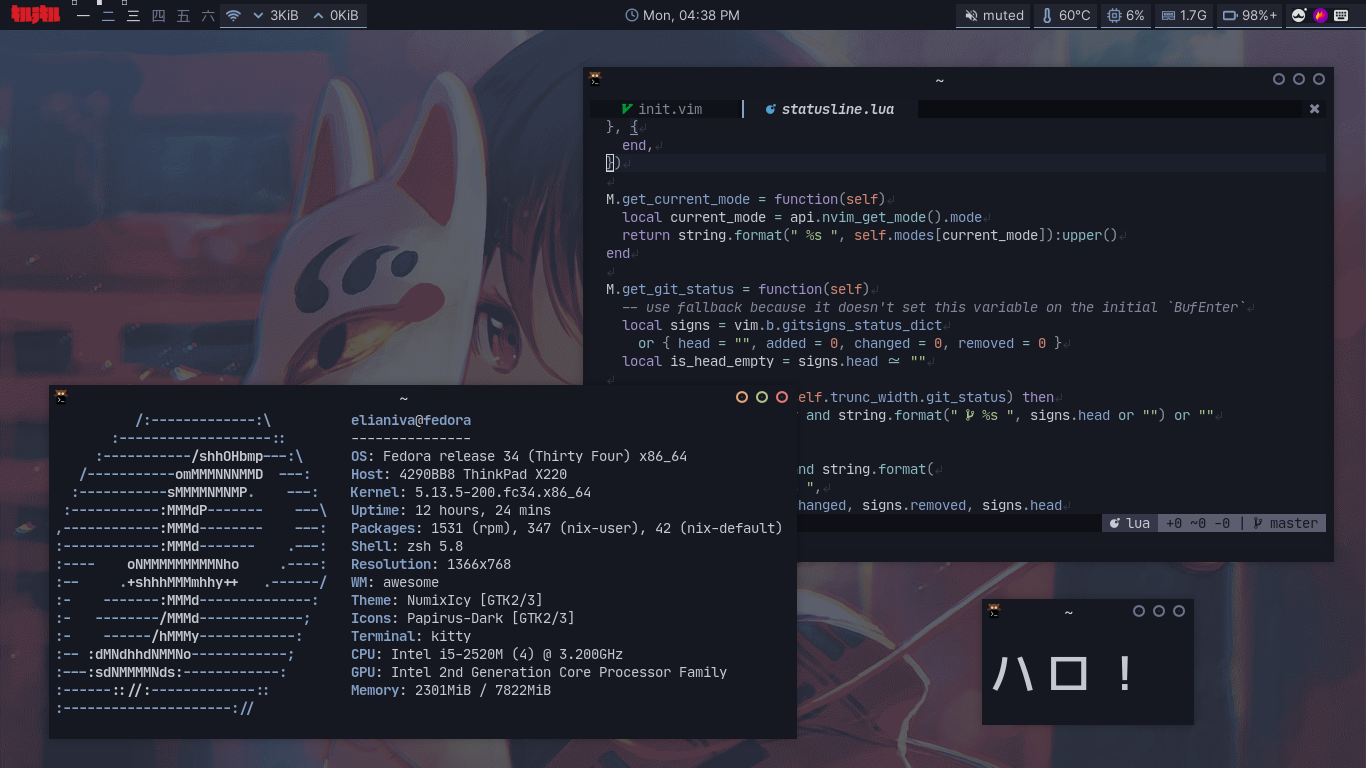Switch to workspace 六
Viewport: 1366px width, 768px height.
[208, 15]
